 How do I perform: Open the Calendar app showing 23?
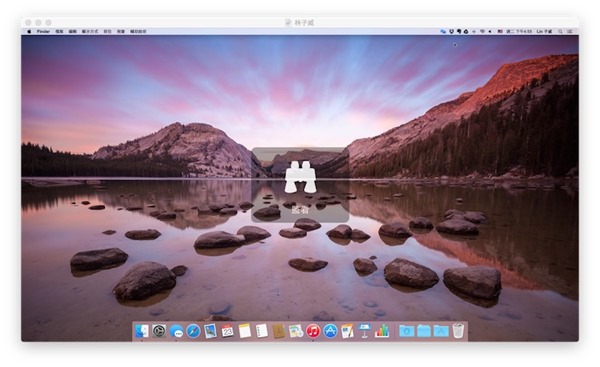(227, 331)
